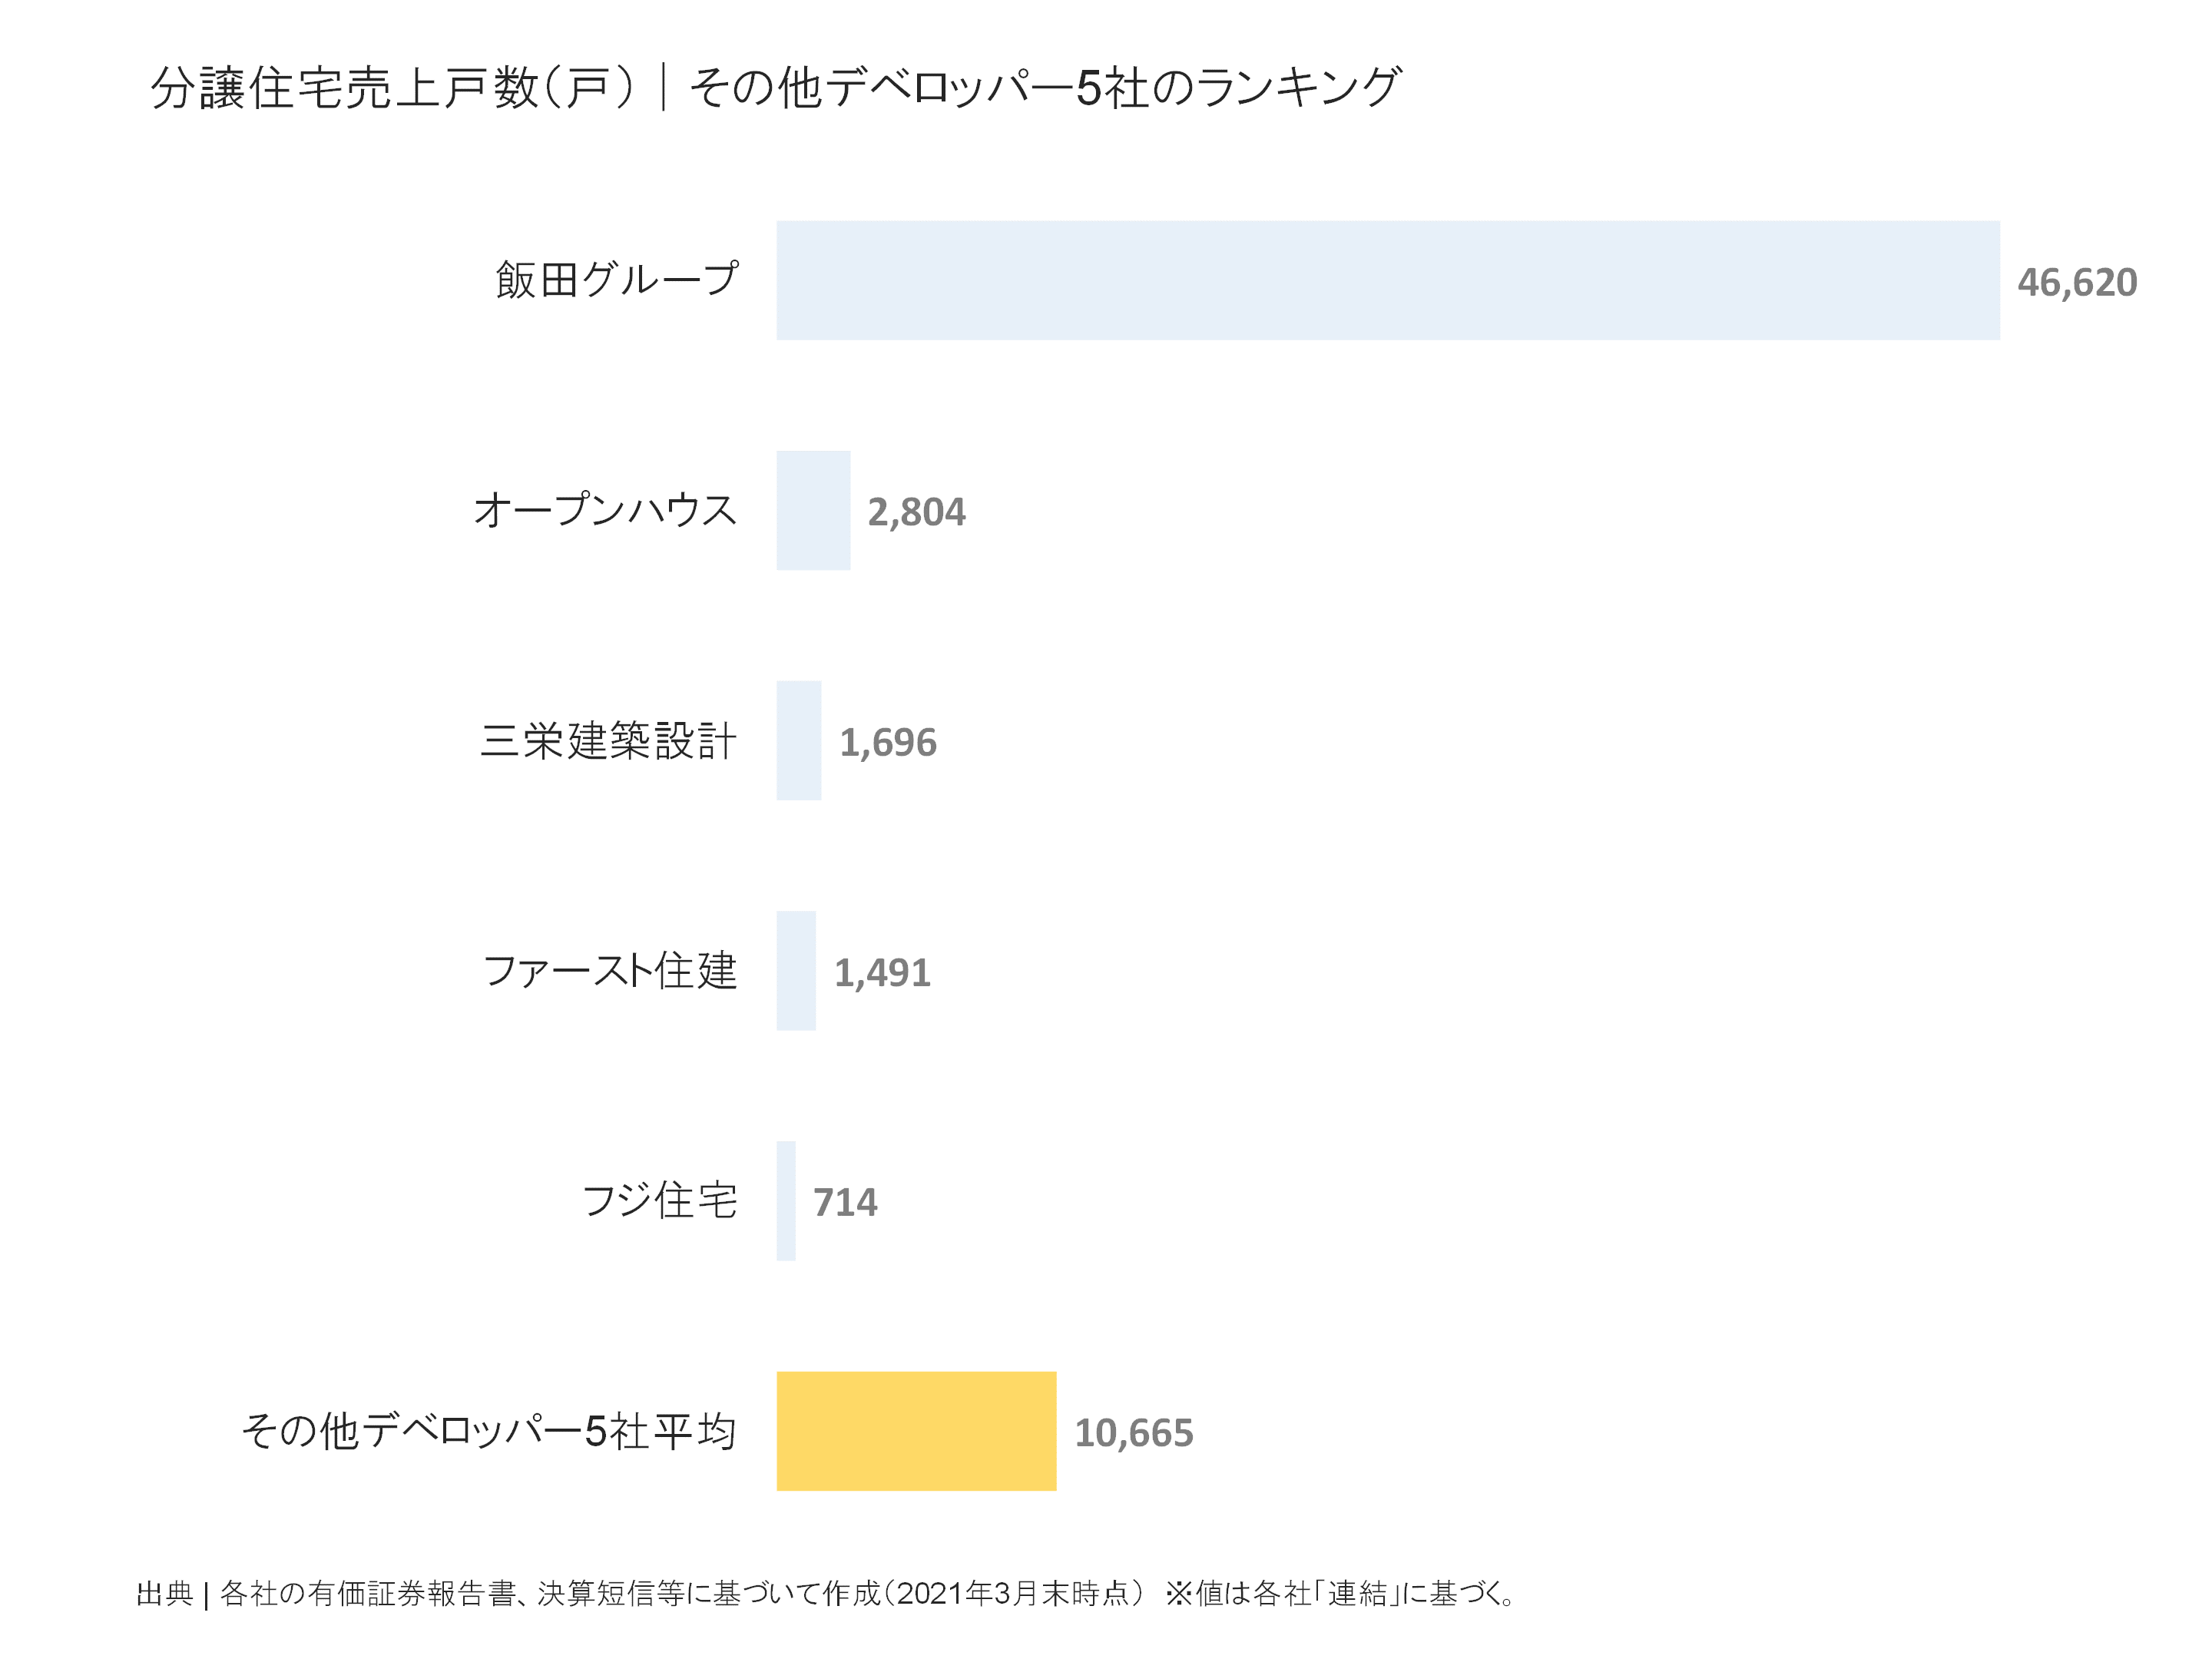Click the その他デベロッパー5社平均 label
2212x1659 pixels.
click(488, 1431)
